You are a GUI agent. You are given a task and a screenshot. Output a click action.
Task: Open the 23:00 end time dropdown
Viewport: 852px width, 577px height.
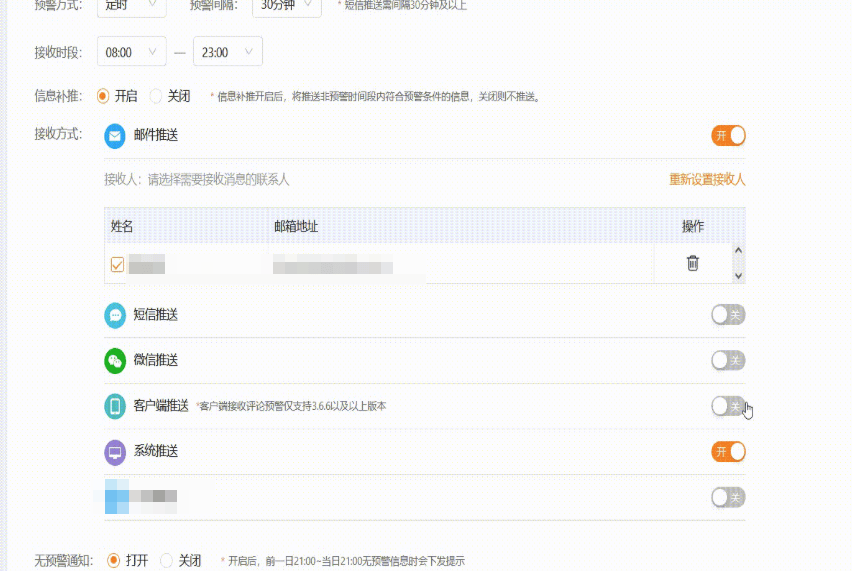[227, 52]
